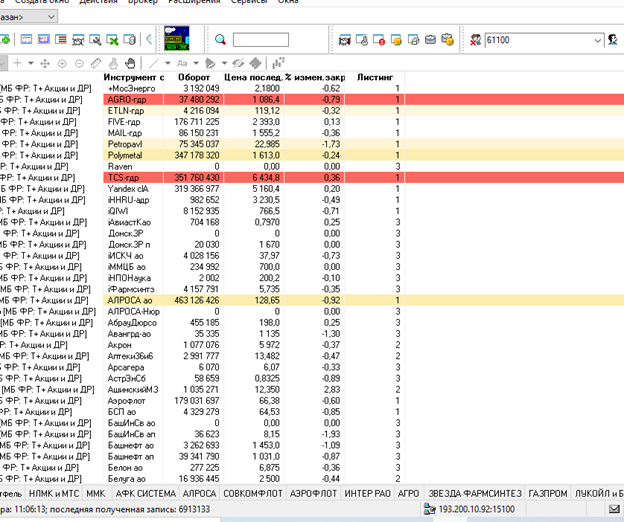
Task: Click the 193.200.10.92:15100 server address text
Action: [476, 509]
